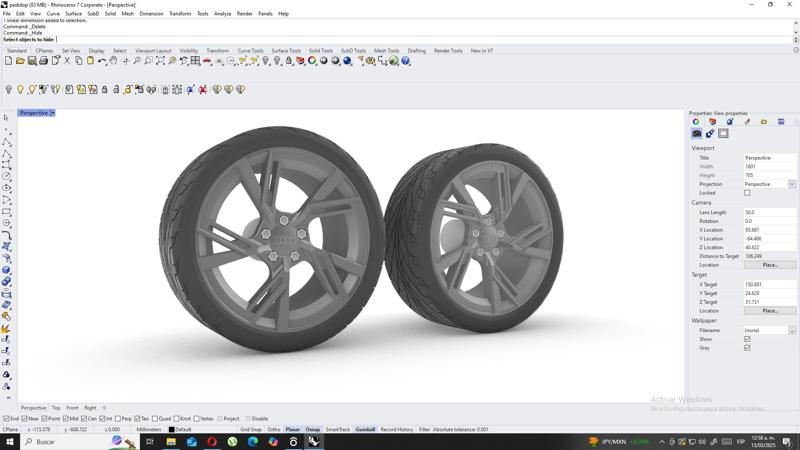Click the Default layer color swatch
800x450 pixels.
click(171, 429)
